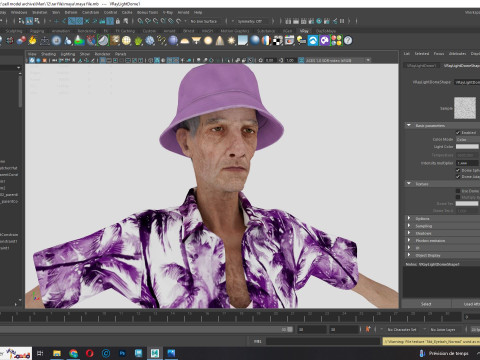The width and height of the screenshot is (480, 360).
Task: Open the Attributes menu in Attribute Editor
Action: (x=457, y=53)
